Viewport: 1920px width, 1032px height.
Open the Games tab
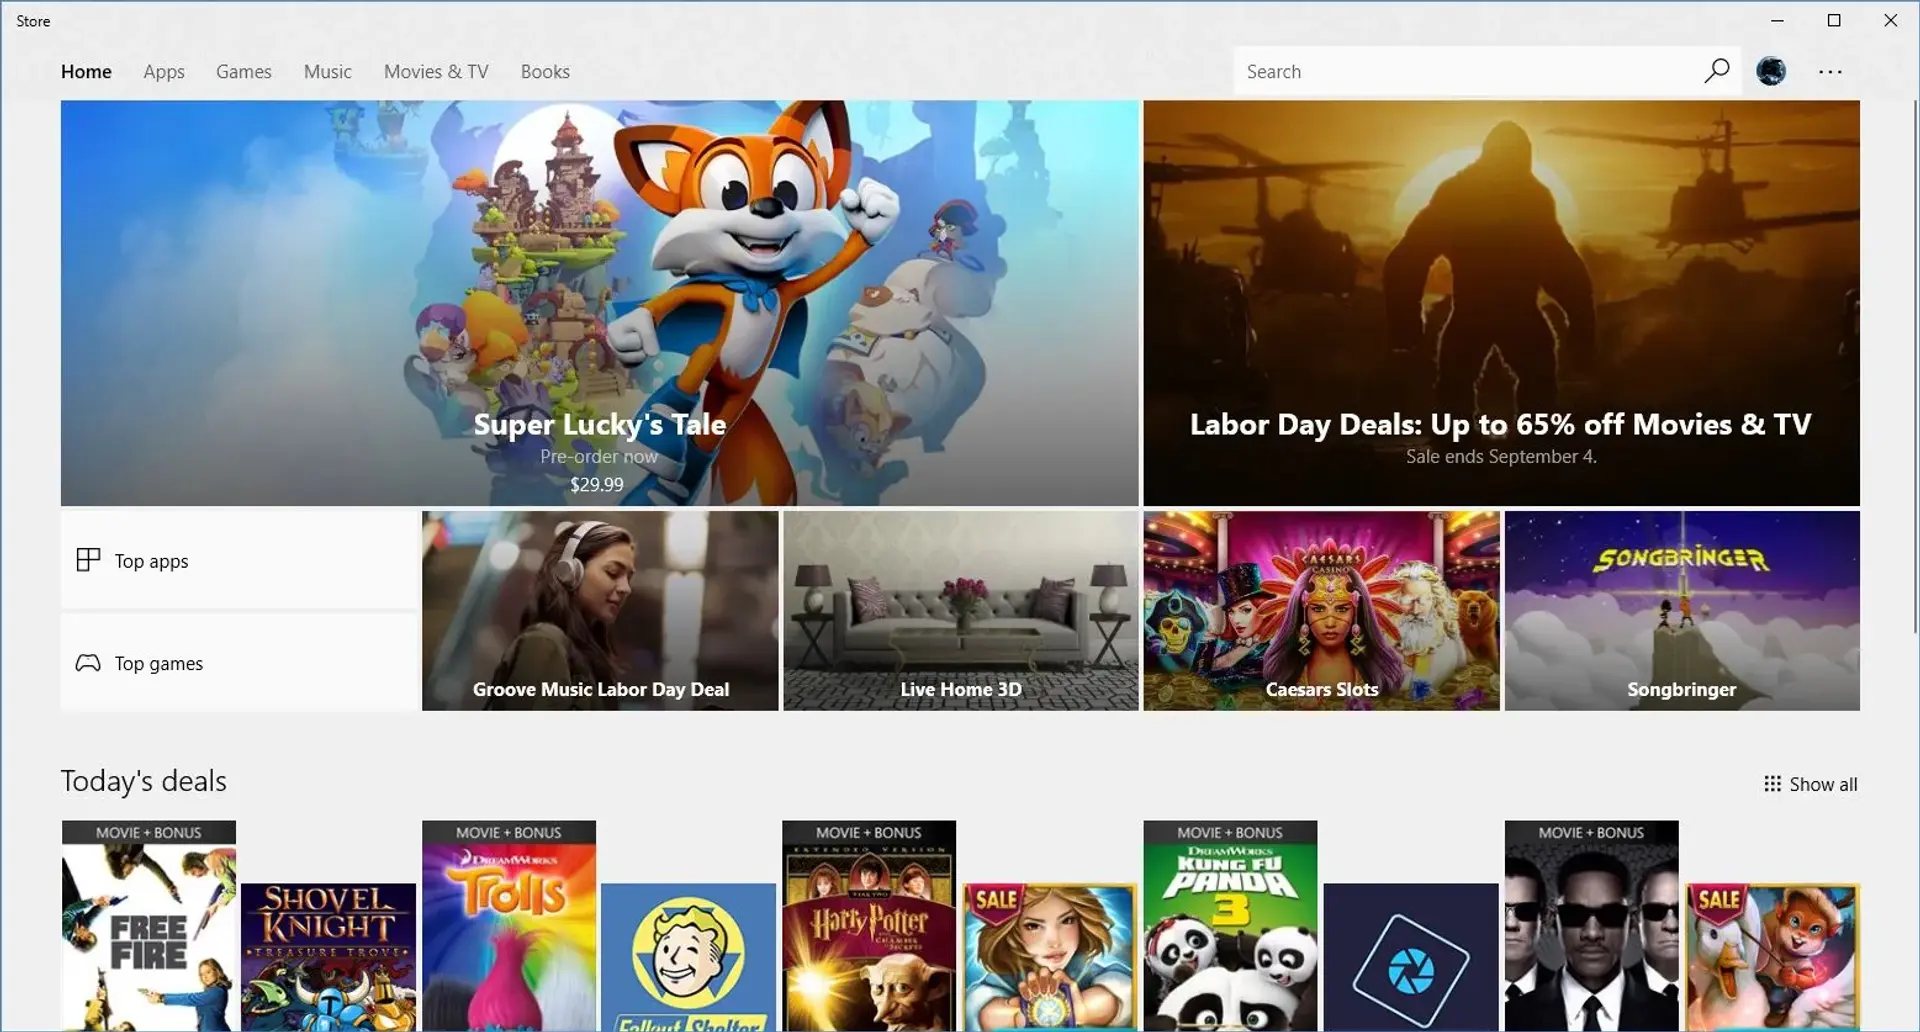[244, 72]
